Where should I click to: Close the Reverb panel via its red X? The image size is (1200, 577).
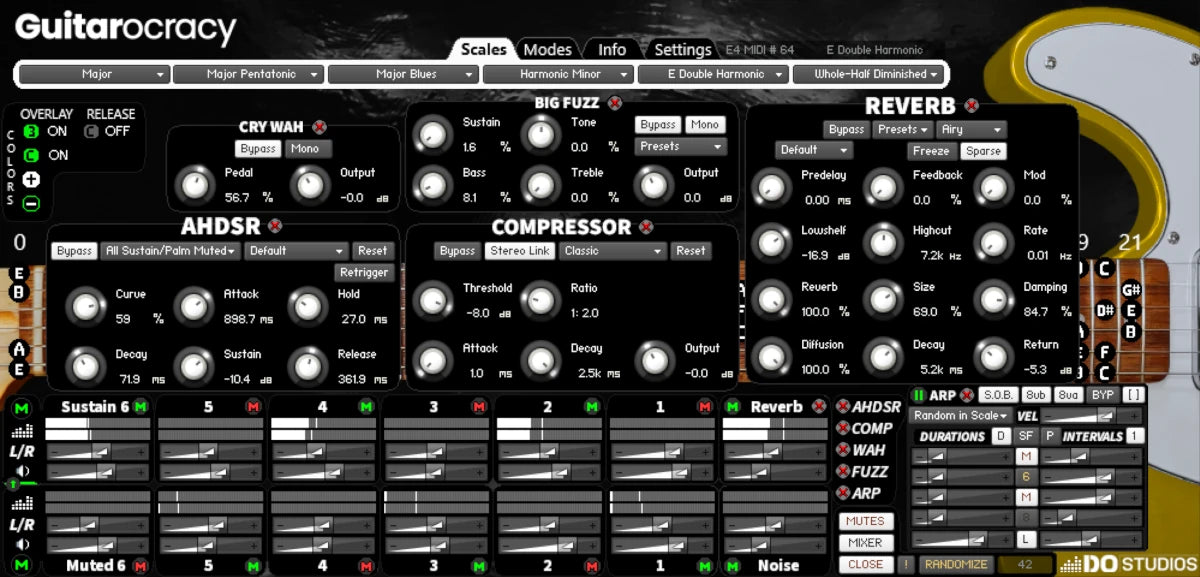tap(971, 106)
